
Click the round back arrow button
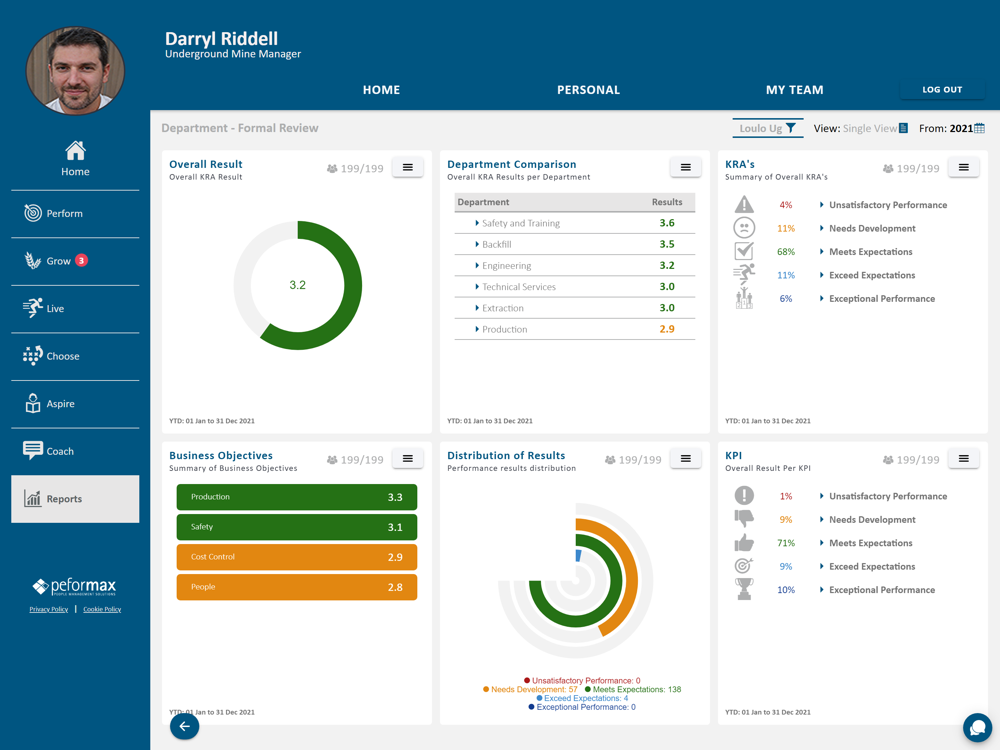(x=184, y=726)
